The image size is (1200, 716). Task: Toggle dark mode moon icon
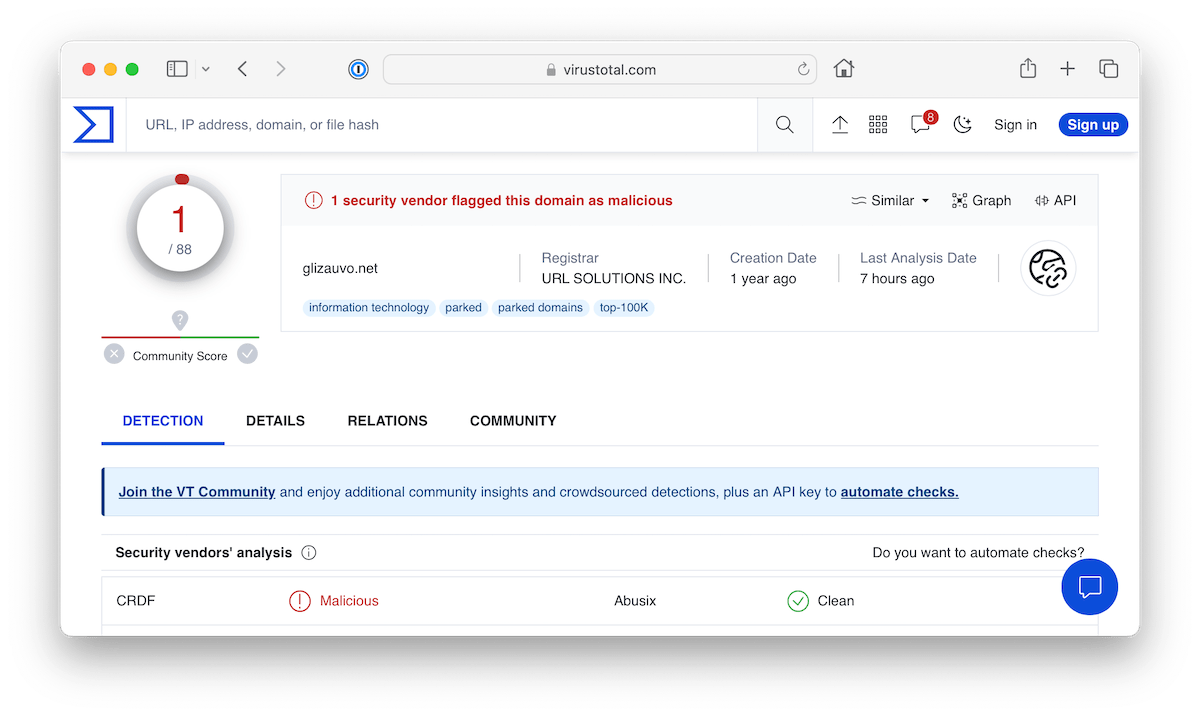pos(962,125)
